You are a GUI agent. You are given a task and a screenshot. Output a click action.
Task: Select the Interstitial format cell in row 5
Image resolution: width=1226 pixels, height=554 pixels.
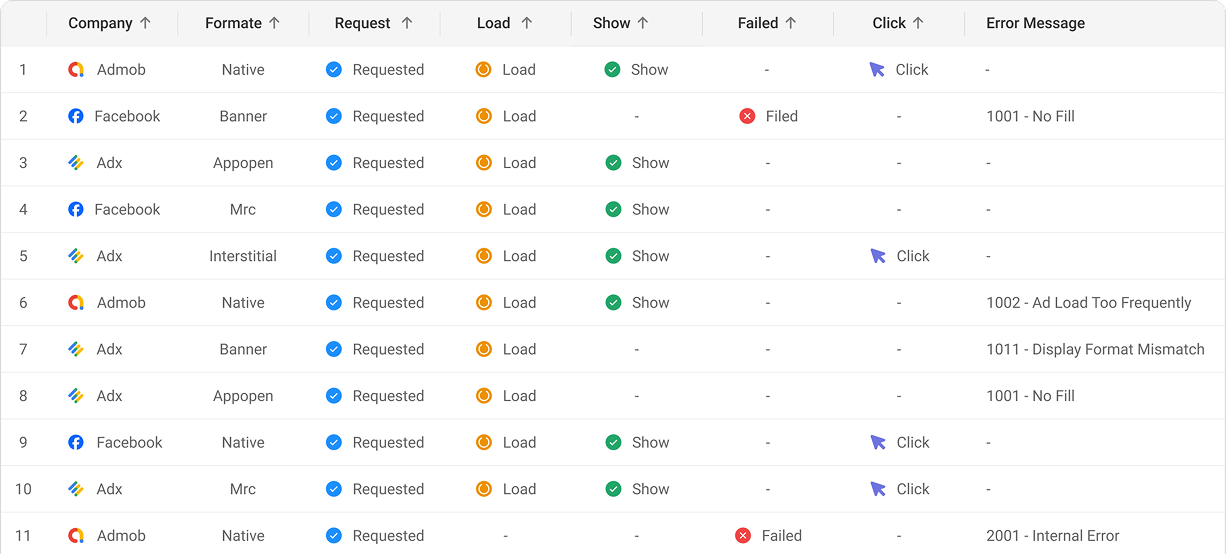(243, 256)
